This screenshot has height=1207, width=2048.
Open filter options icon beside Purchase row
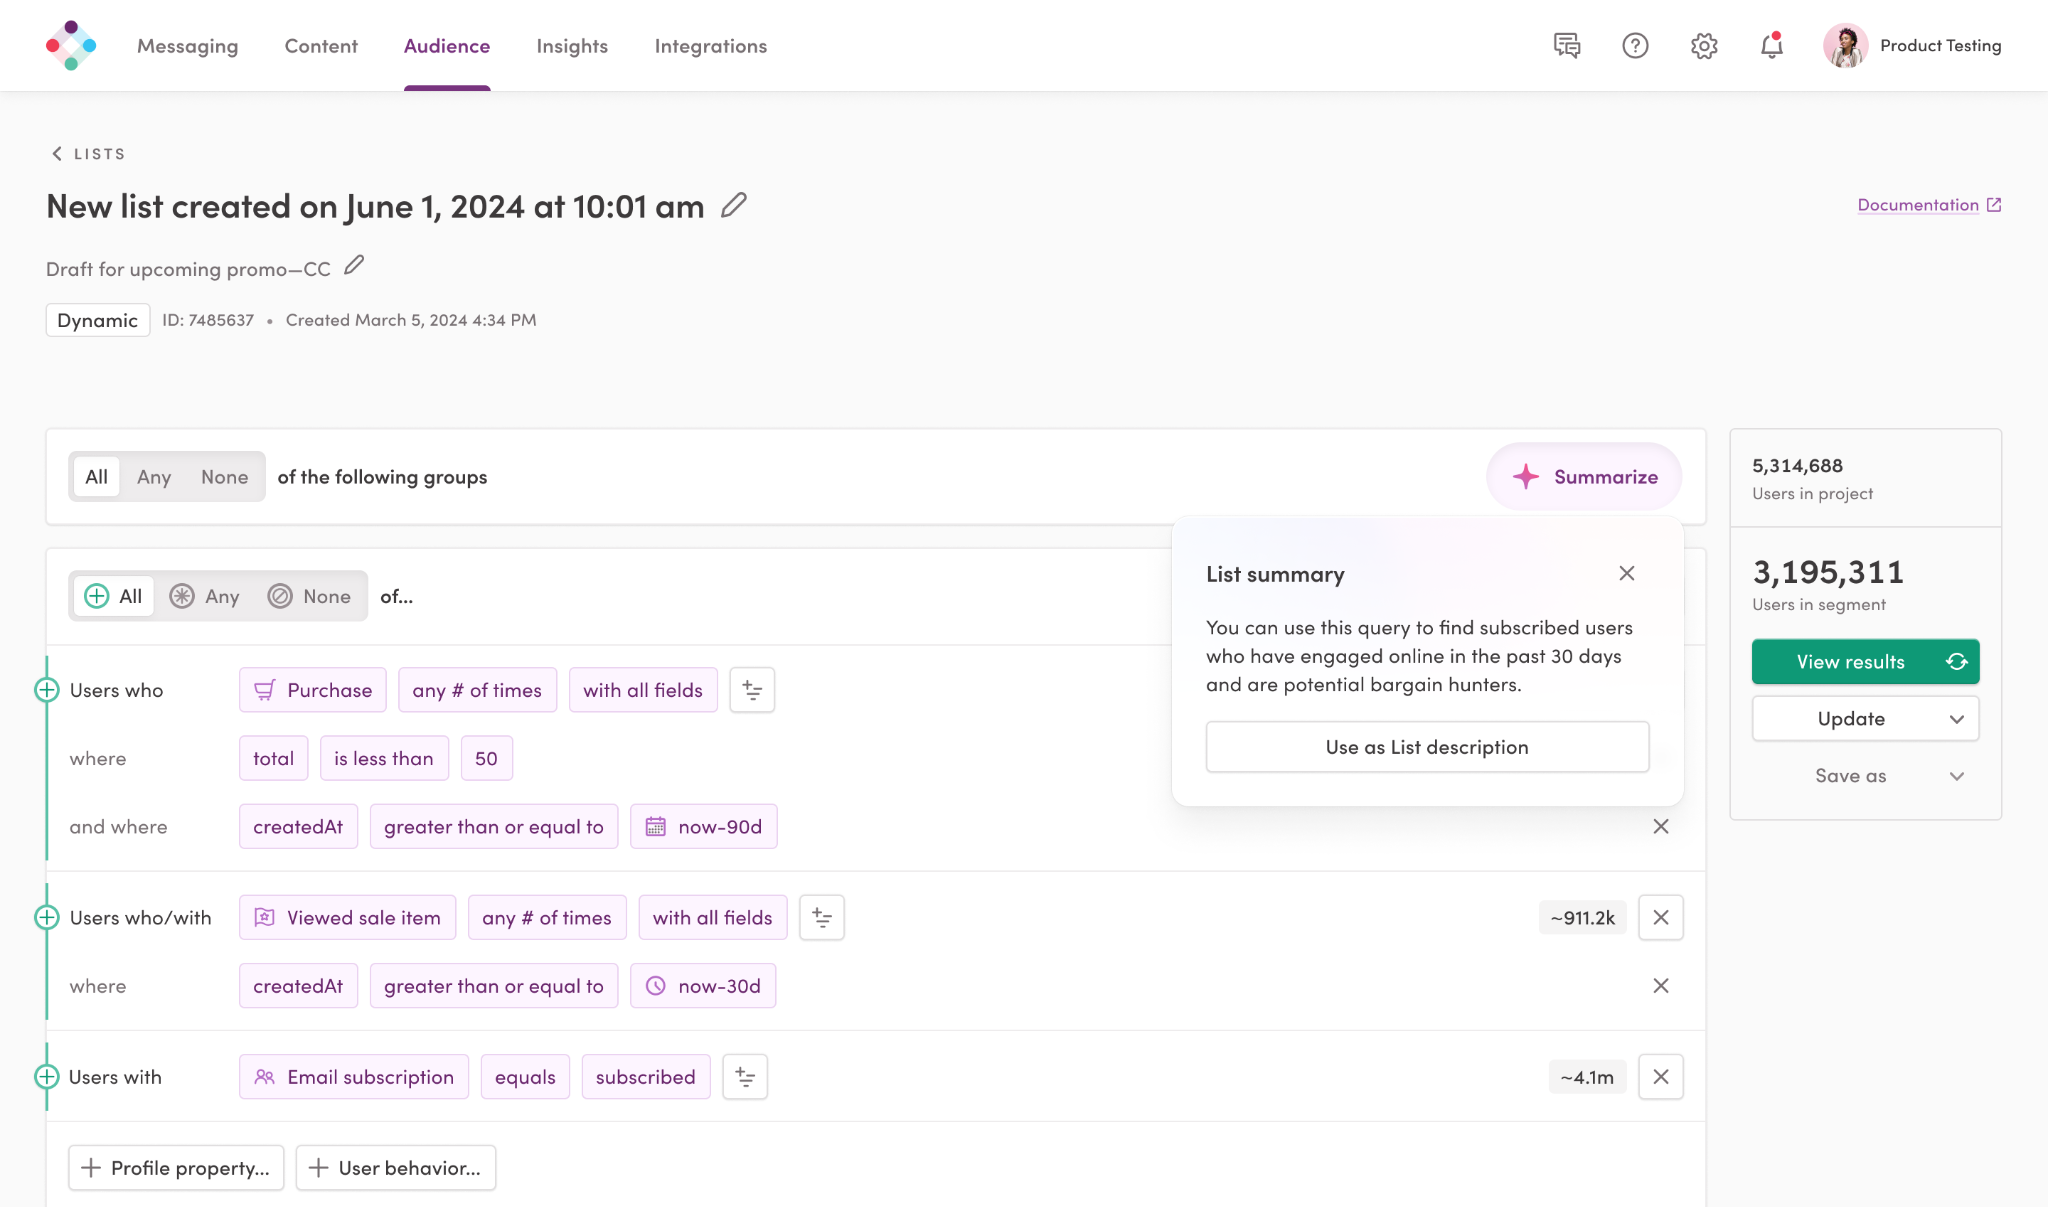752,690
